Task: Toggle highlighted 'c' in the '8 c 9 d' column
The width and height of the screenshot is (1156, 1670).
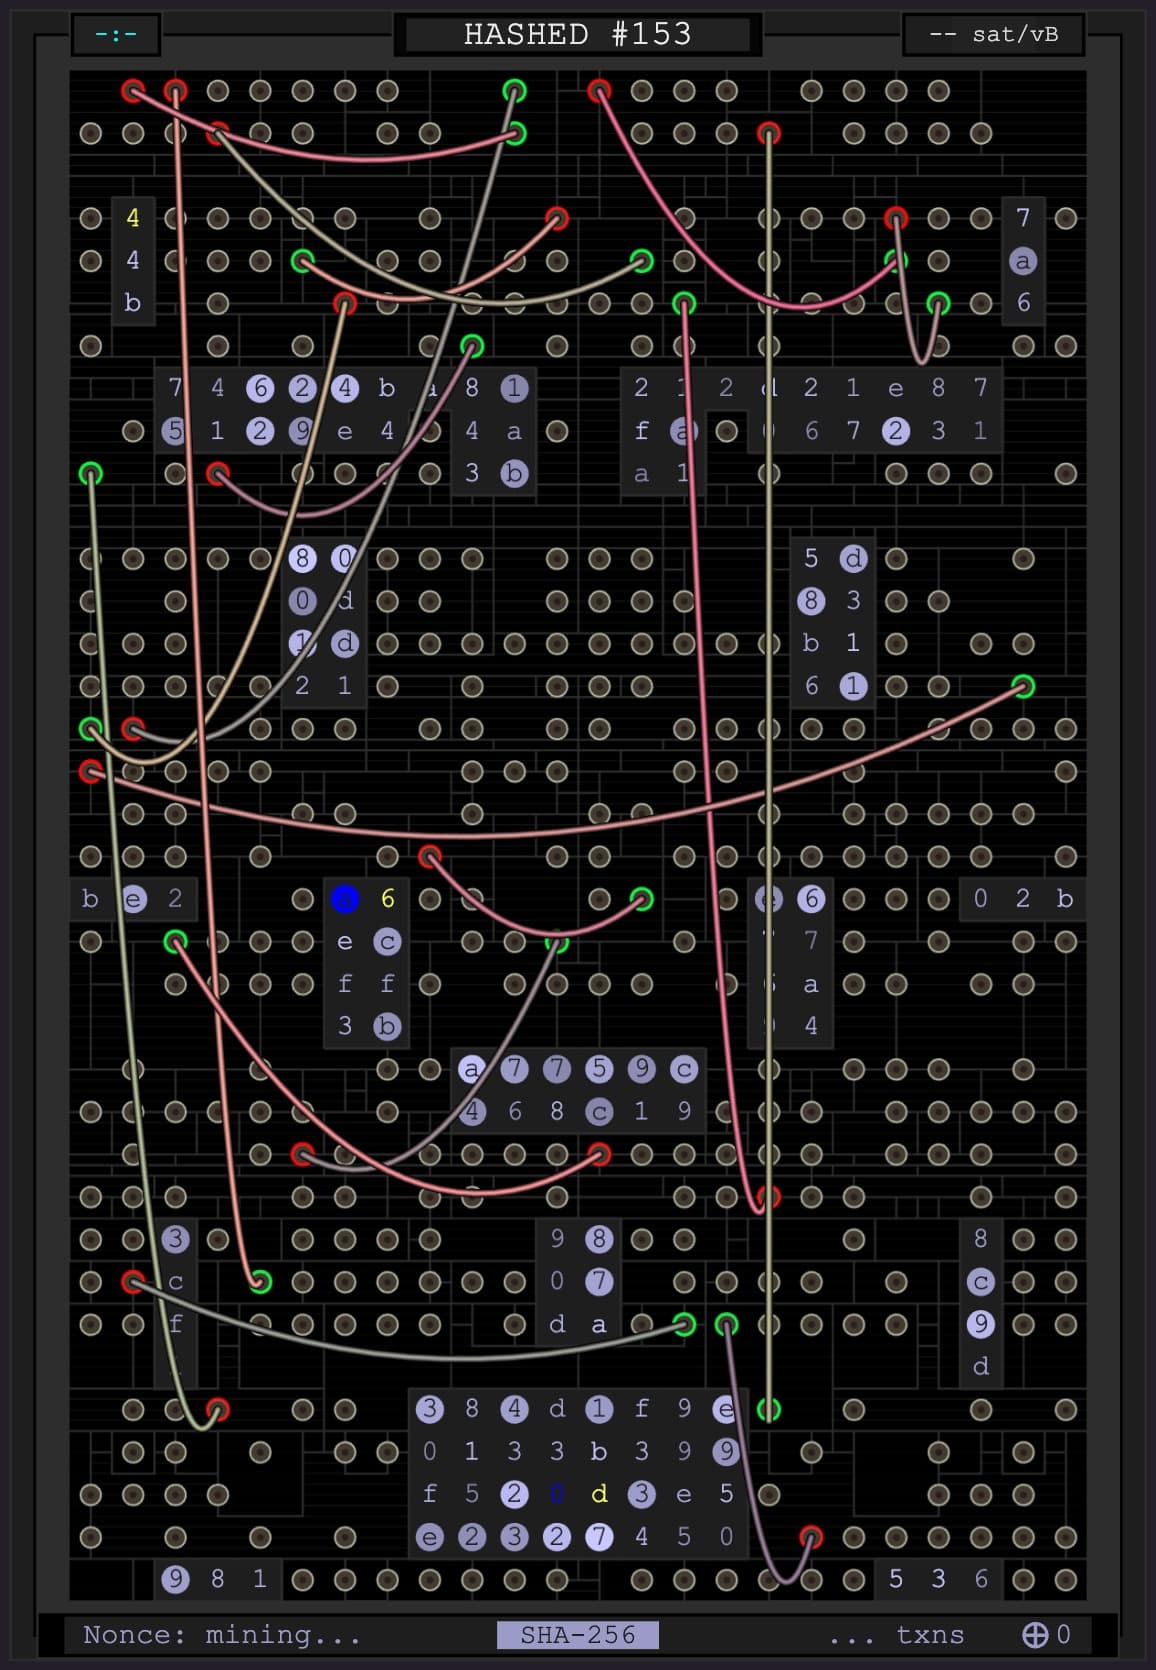Action: click(980, 1282)
